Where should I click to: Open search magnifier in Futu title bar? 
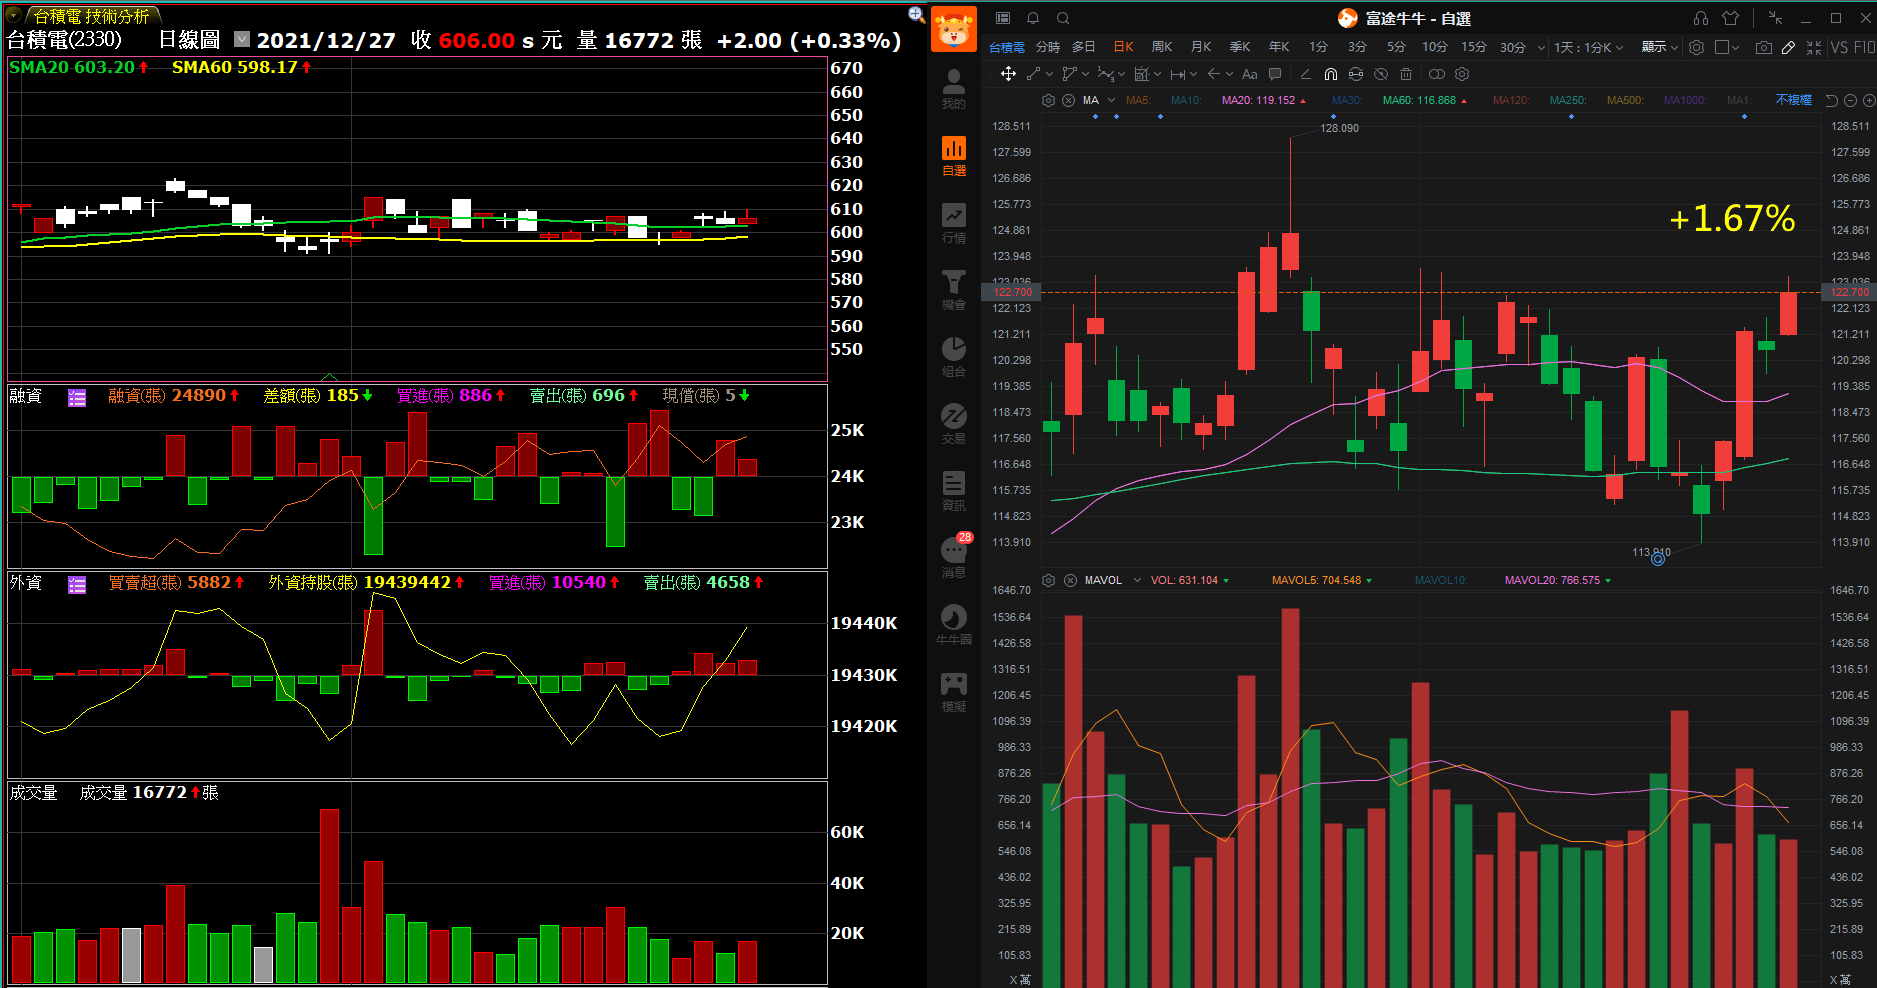[x=1063, y=18]
